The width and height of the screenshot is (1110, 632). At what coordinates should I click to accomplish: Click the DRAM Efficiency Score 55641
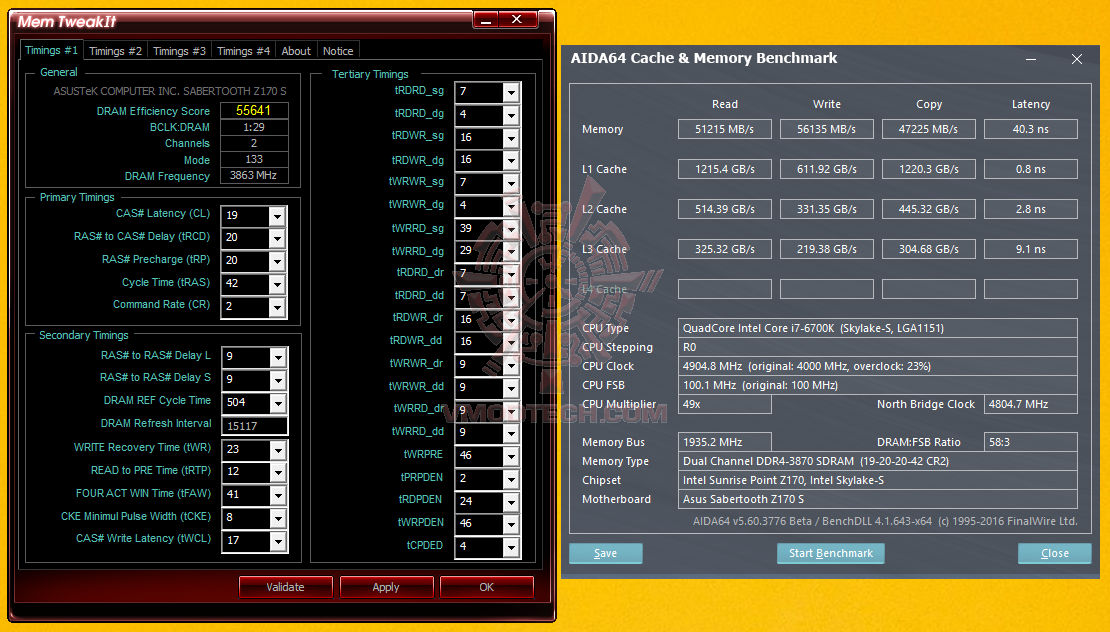click(254, 110)
